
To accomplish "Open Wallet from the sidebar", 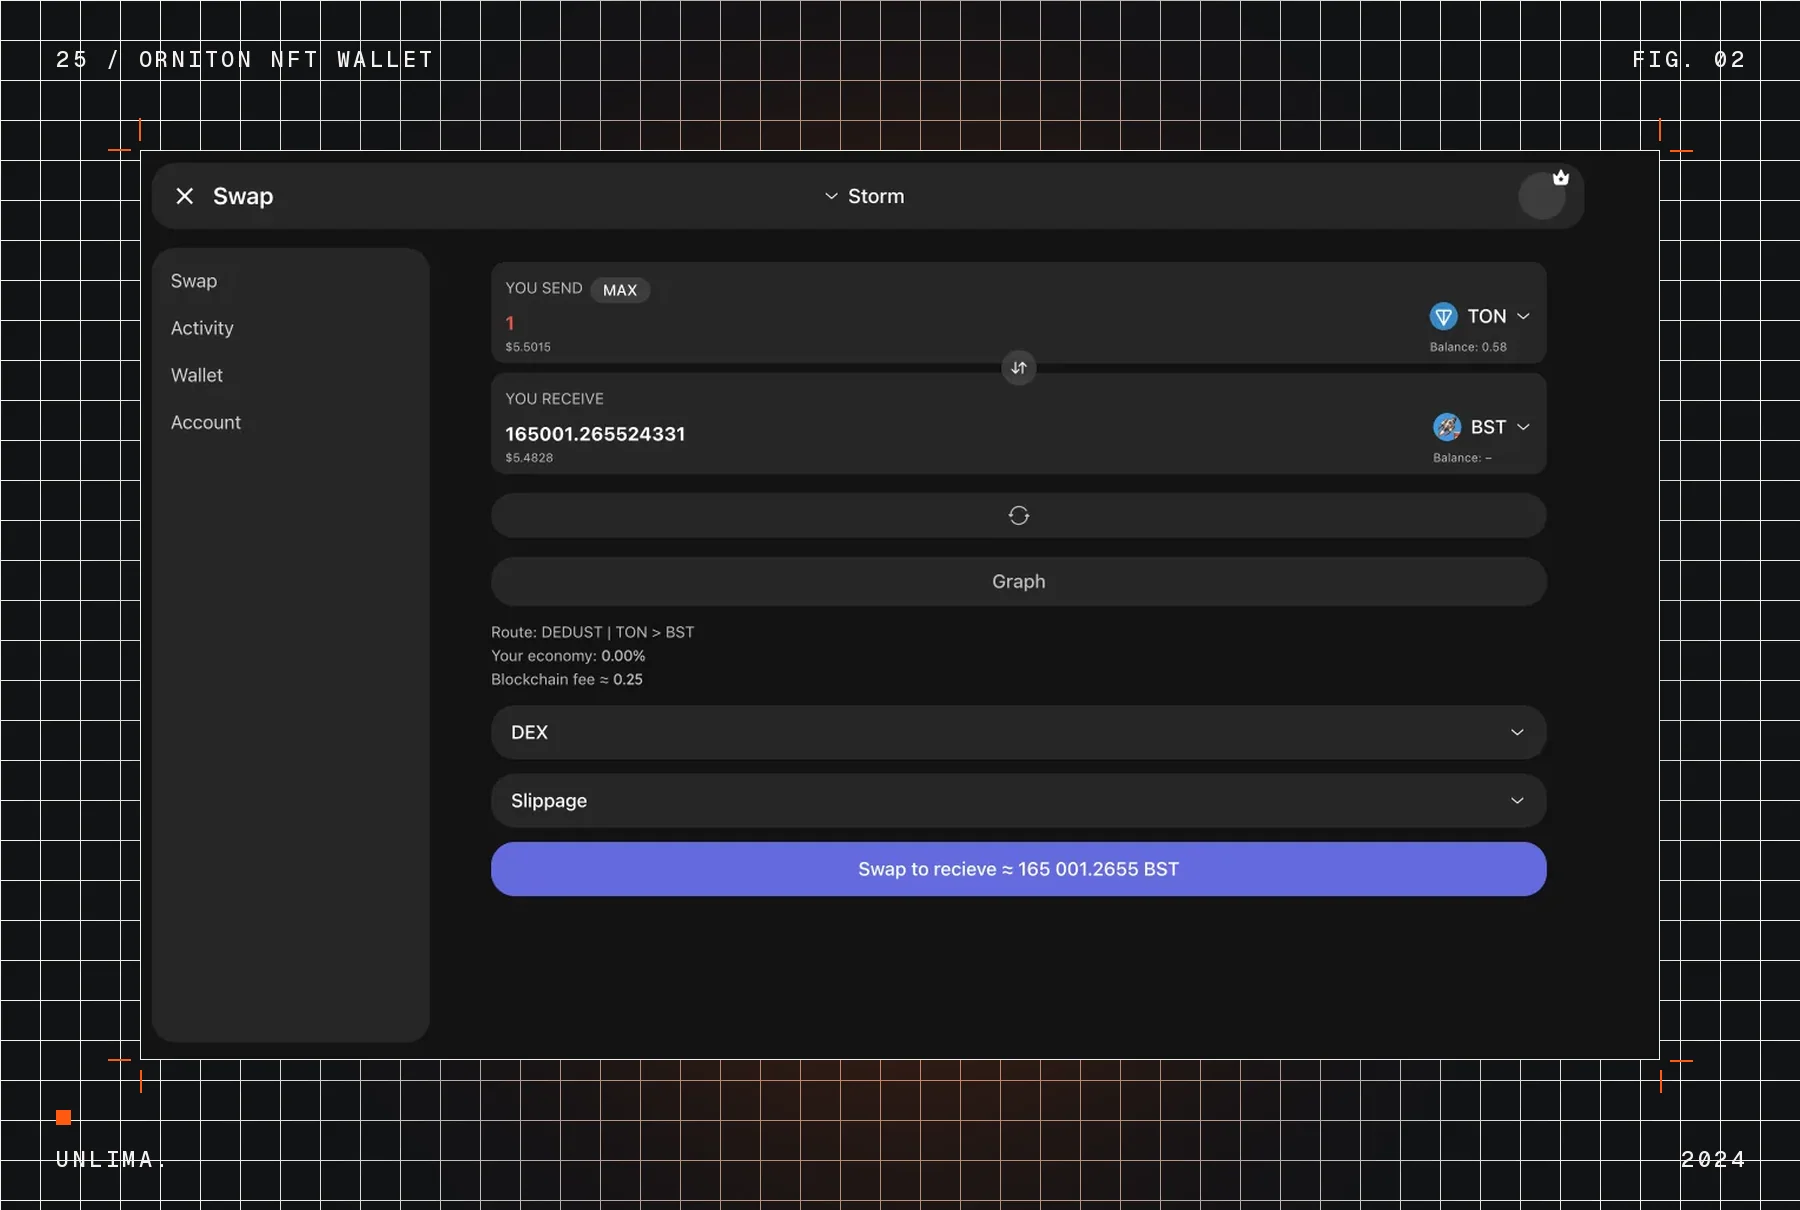I will (x=197, y=375).
